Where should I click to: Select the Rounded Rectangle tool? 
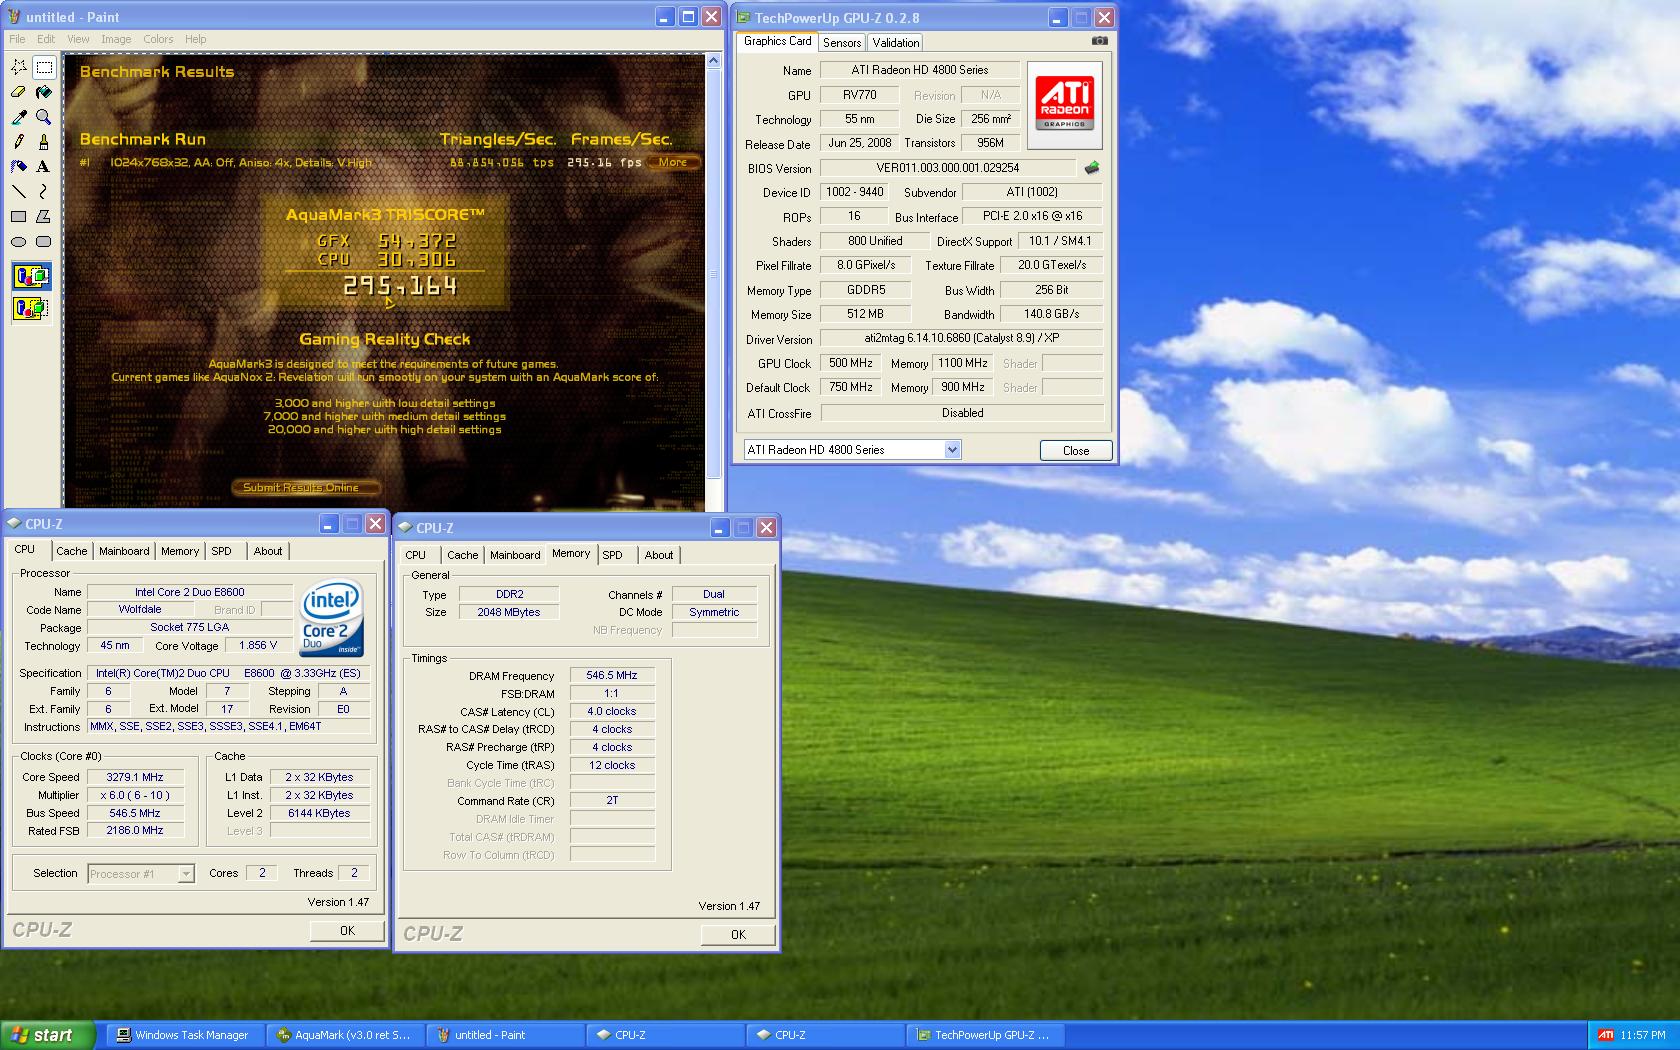pos(43,242)
